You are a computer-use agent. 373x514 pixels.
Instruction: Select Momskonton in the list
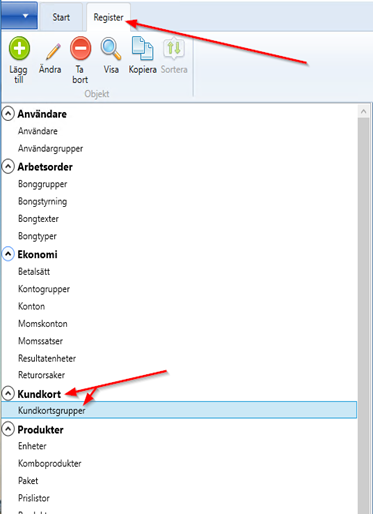[43, 324]
